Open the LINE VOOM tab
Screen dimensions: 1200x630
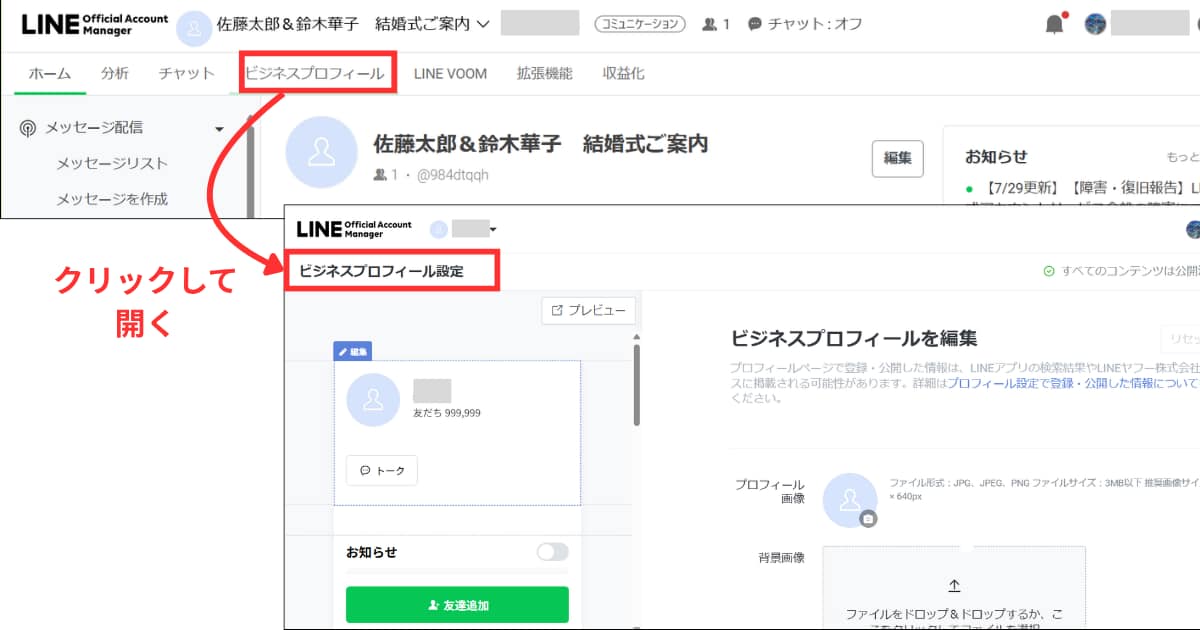point(450,73)
